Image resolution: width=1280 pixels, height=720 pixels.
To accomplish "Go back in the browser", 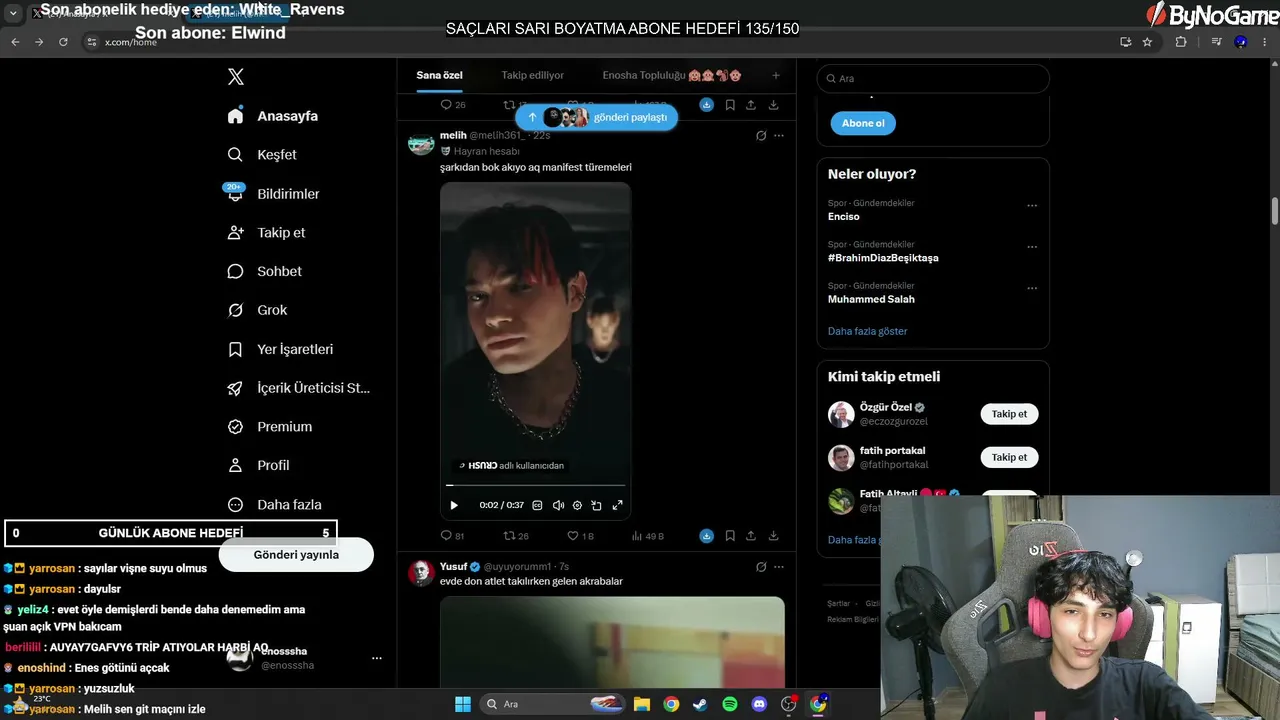I will click(15, 42).
